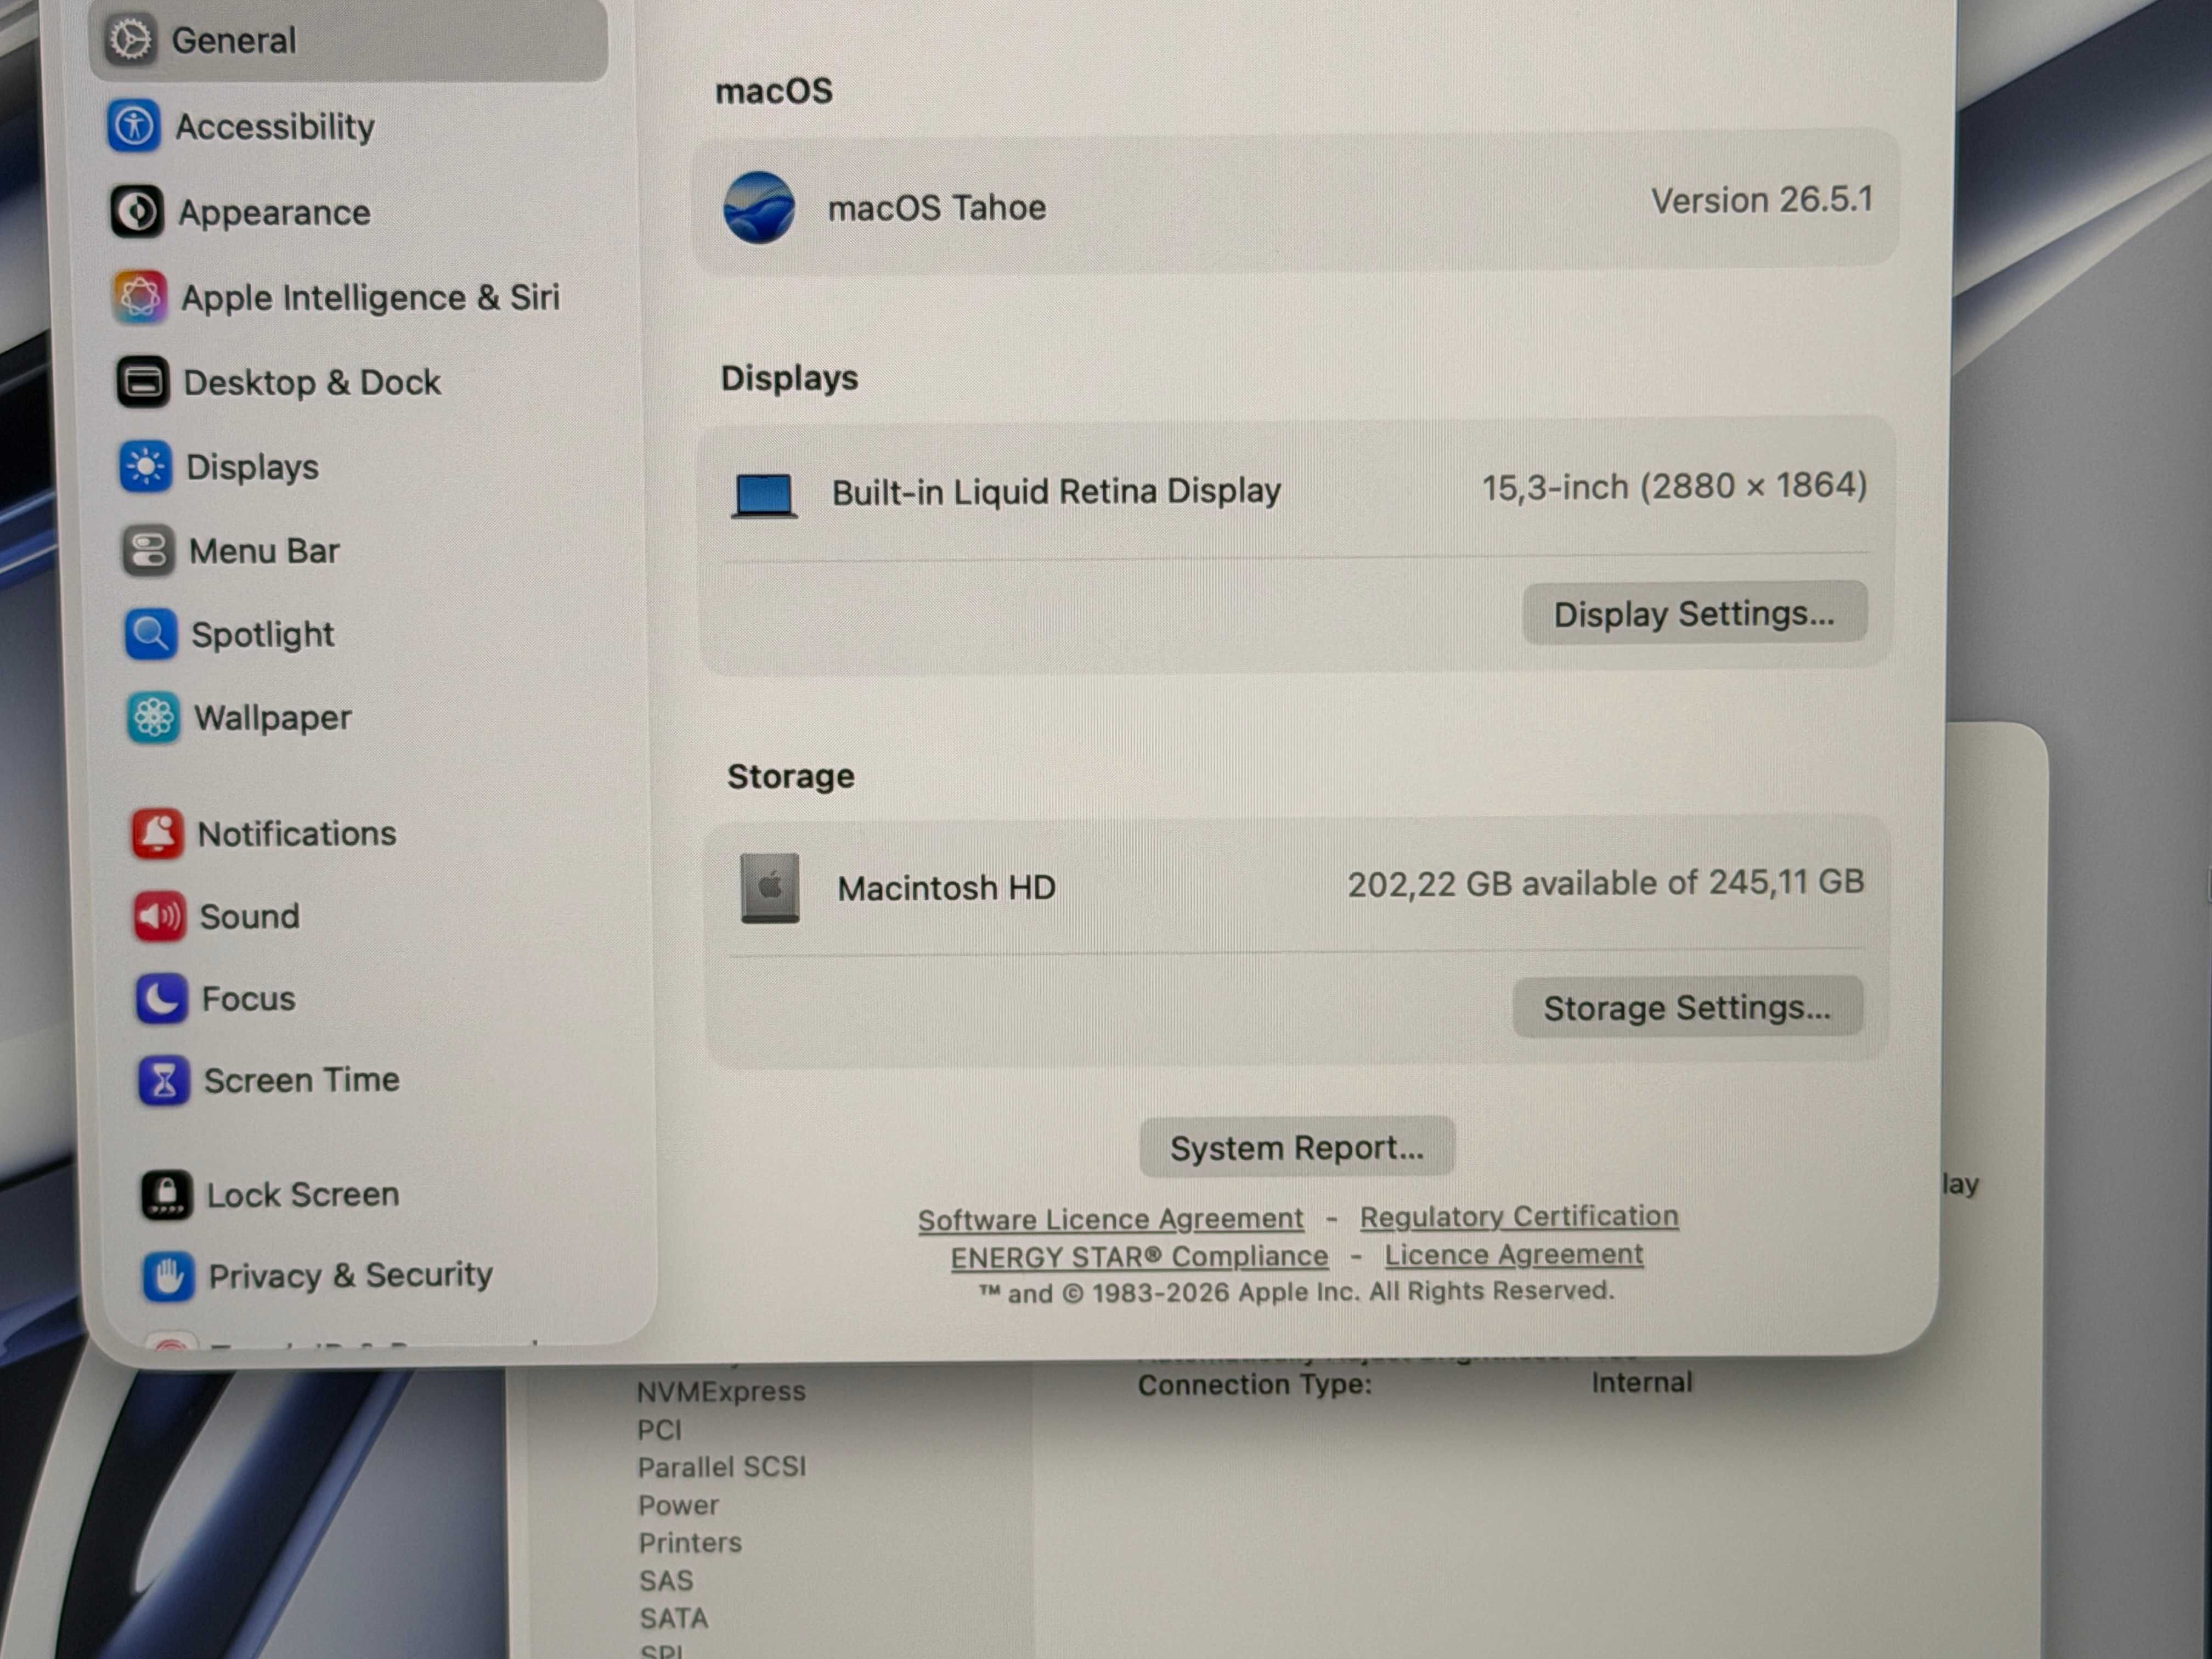This screenshot has height=1659, width=2212.
Task: Select SATA in System Report list
Action: click(674, 1618)
